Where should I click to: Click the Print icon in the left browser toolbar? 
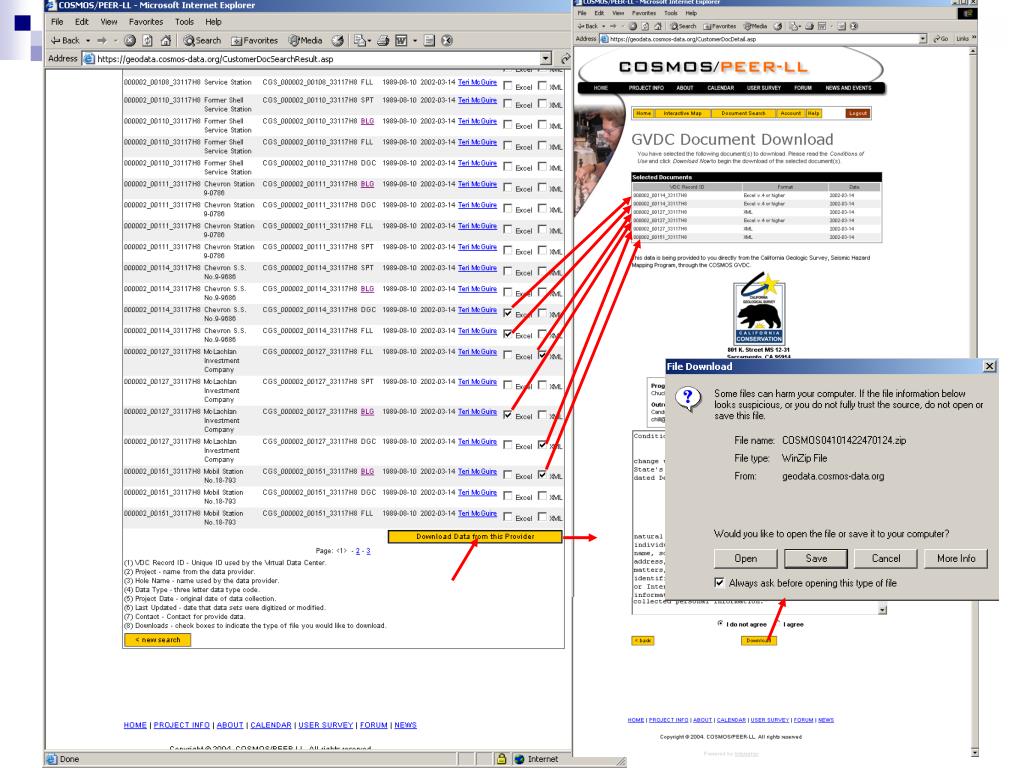[383, 40]
